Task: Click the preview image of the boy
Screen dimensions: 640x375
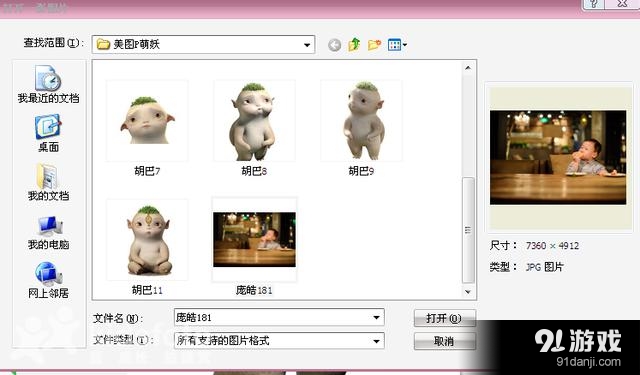Action: 558,158
